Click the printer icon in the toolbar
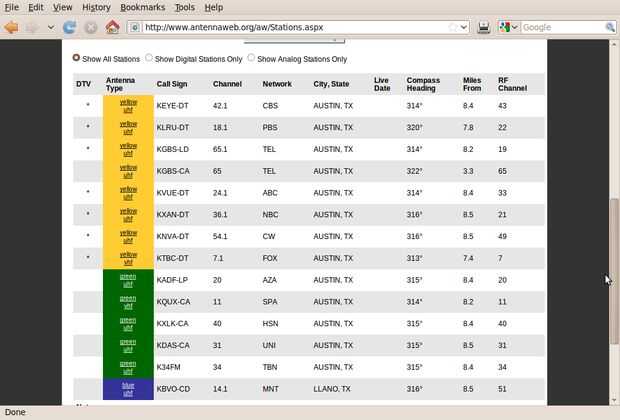This screenshot has width=620, height=420. [x=483, y=27]
